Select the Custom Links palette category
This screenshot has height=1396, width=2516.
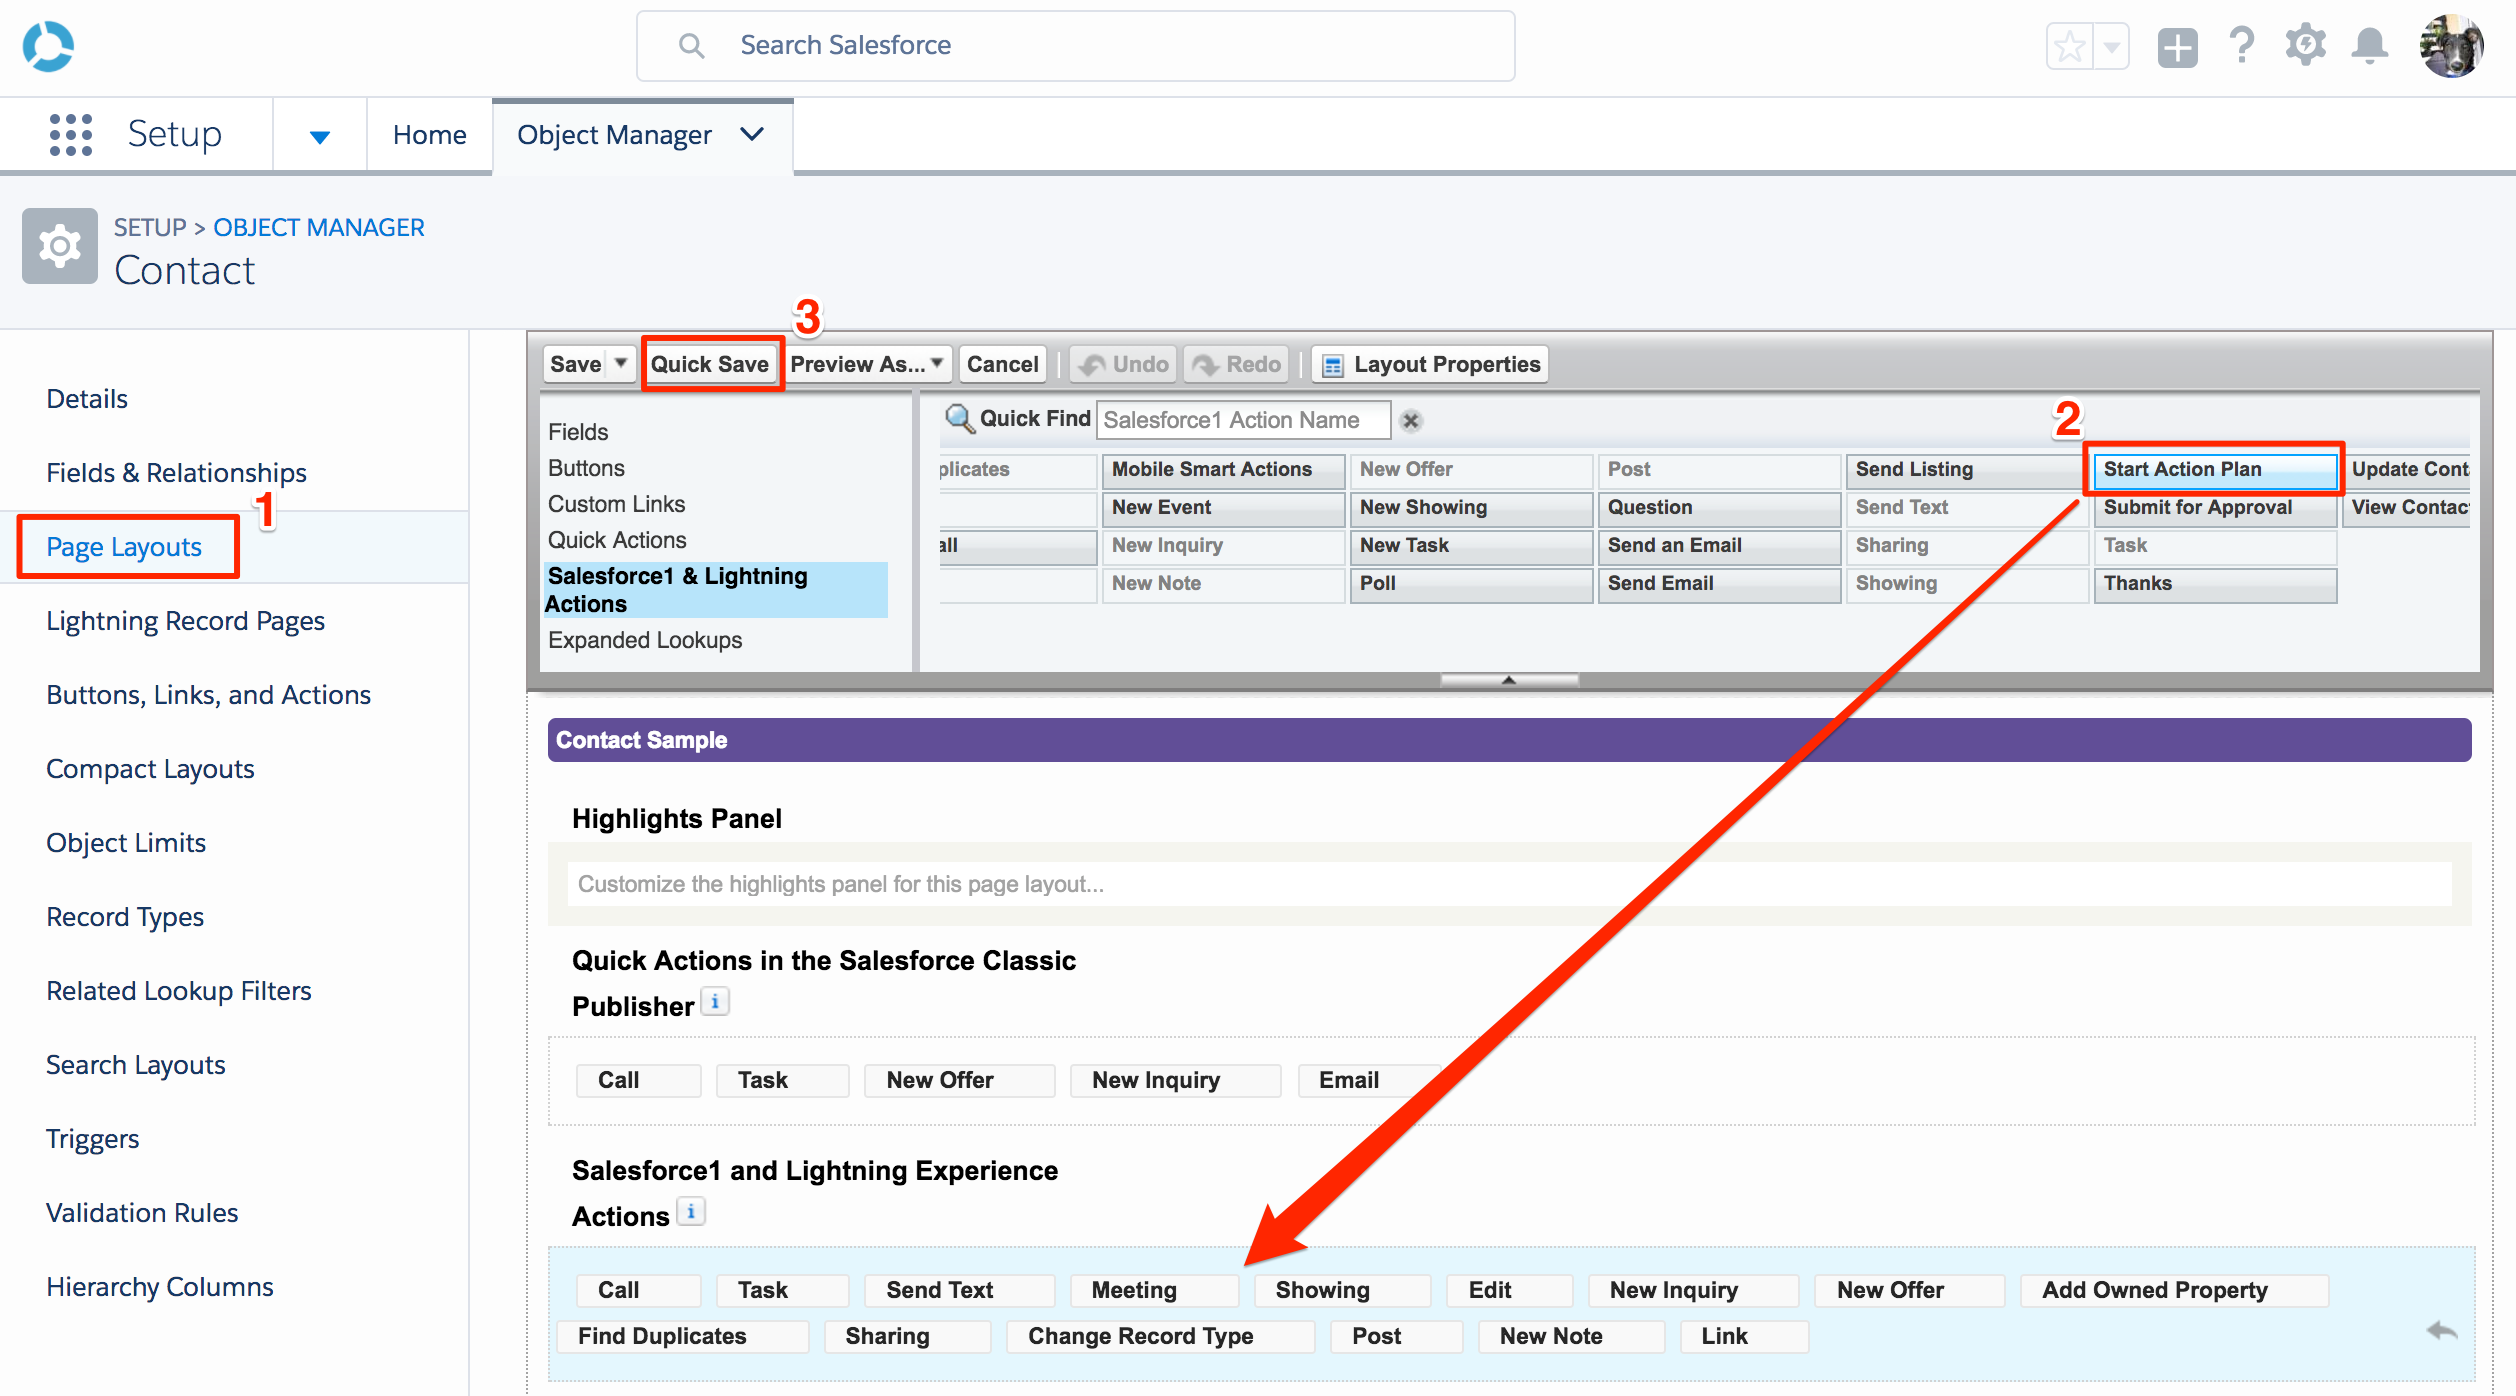point(616,504)
